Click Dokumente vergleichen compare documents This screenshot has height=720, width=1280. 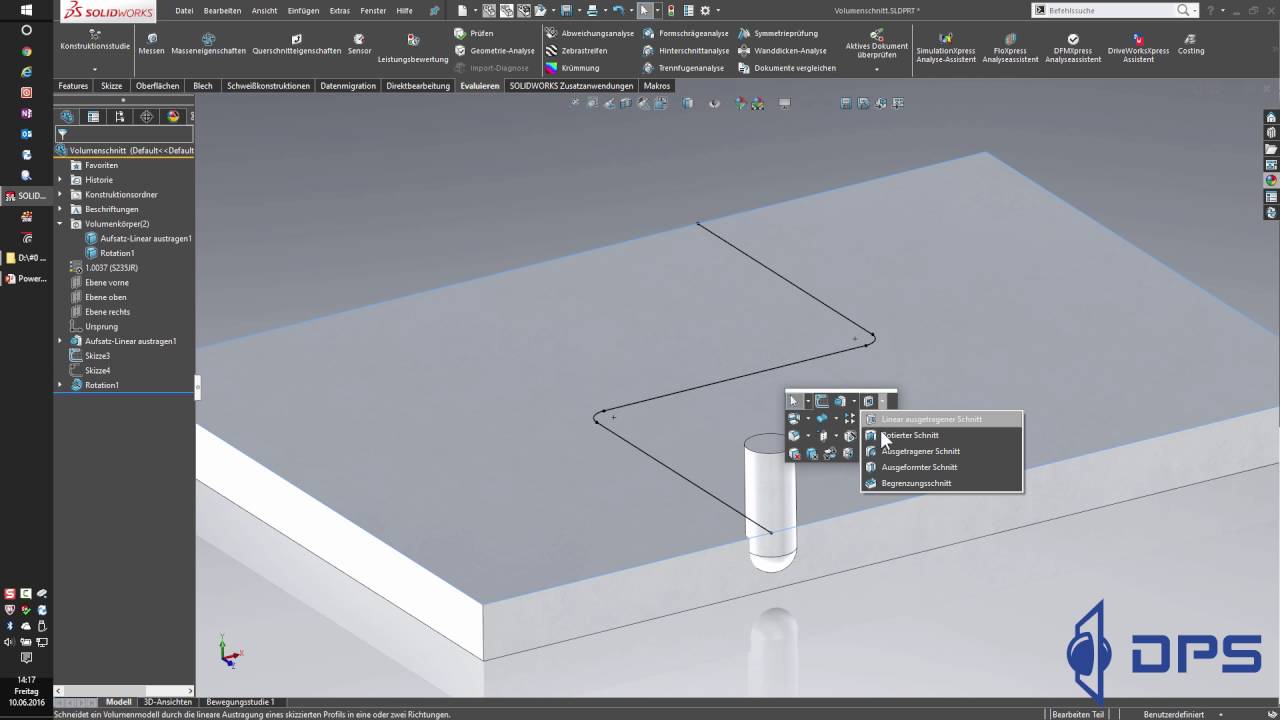[787, 68]
